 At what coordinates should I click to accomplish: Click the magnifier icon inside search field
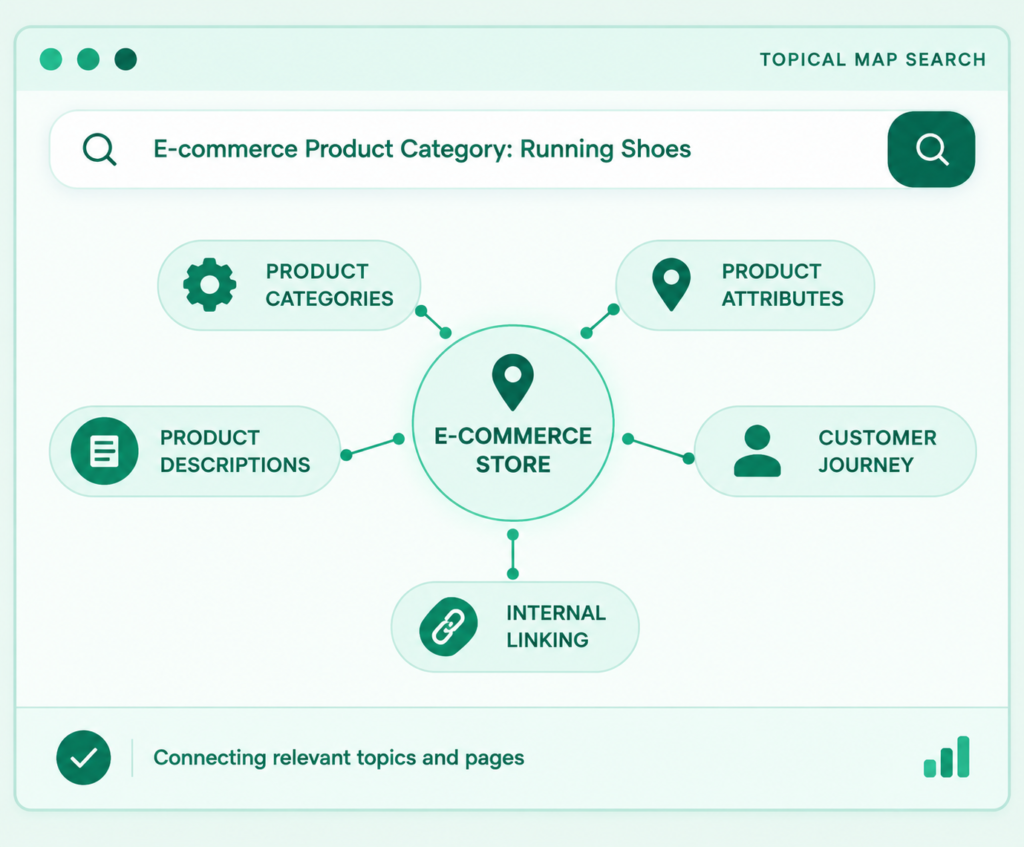click(99, 150)
